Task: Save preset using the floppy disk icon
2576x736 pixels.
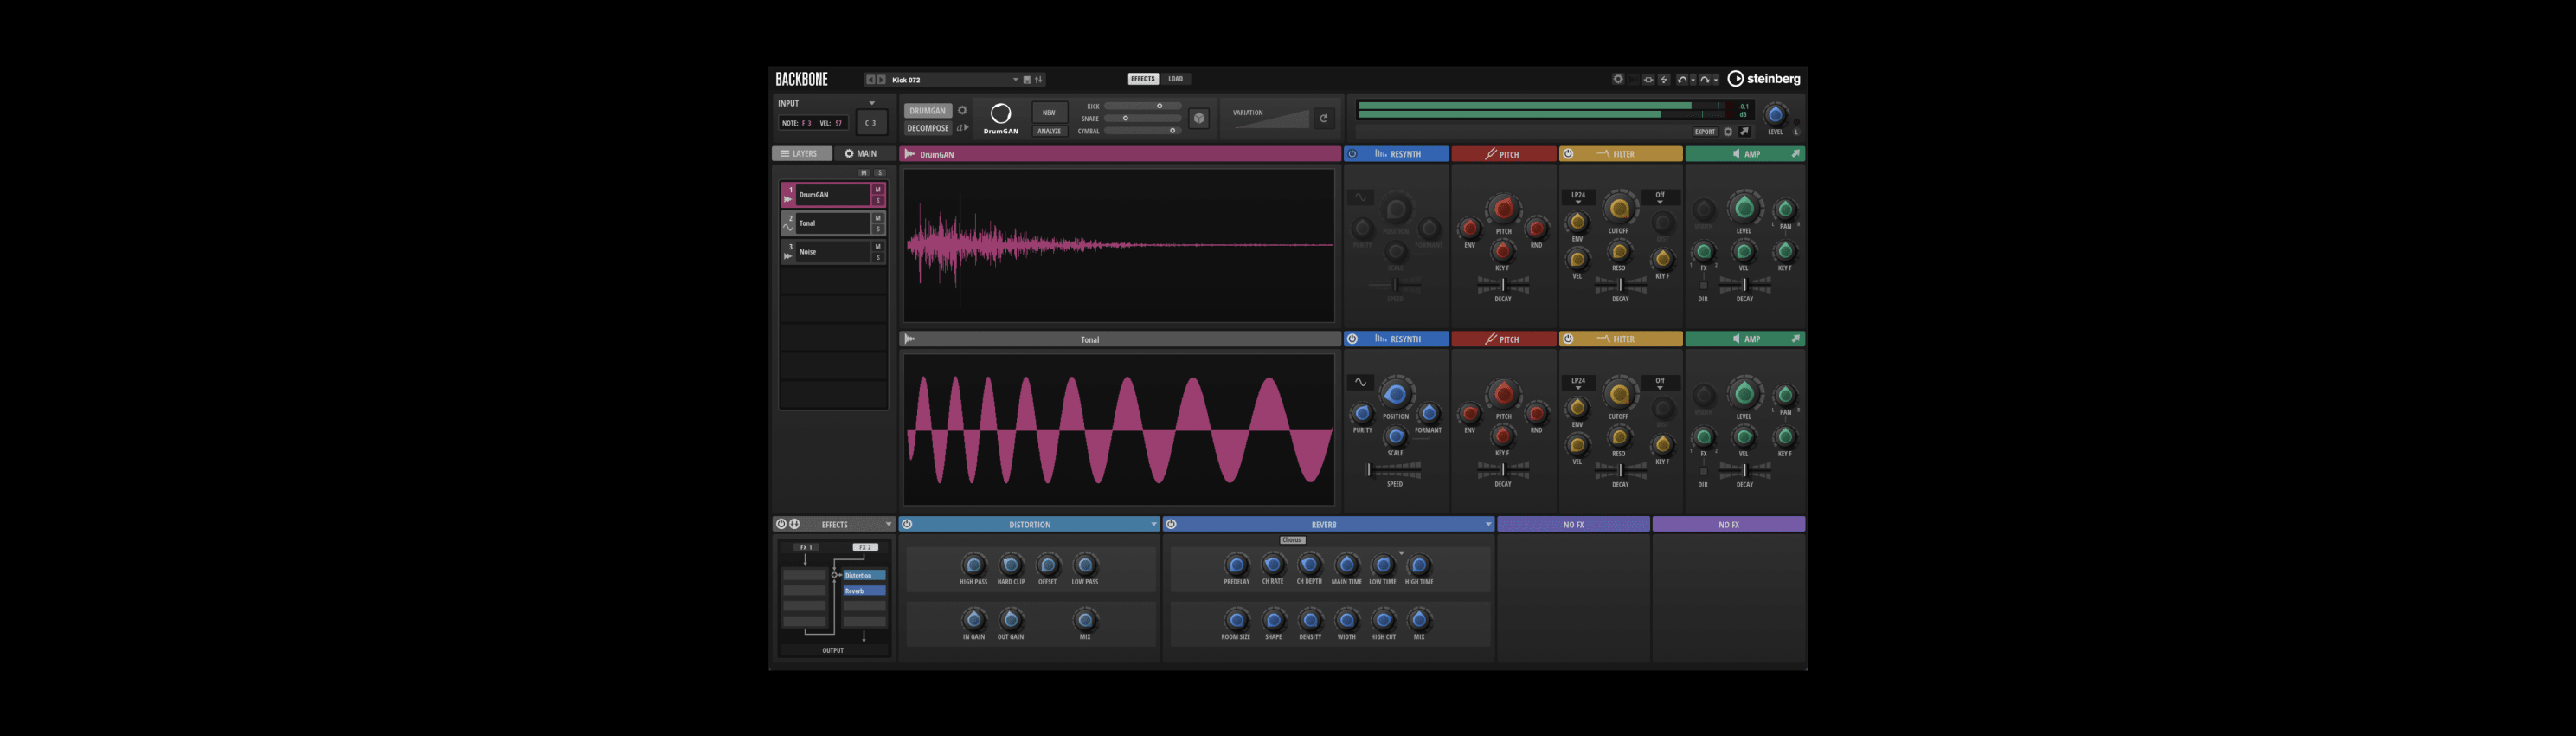Action: [1028, 80]
